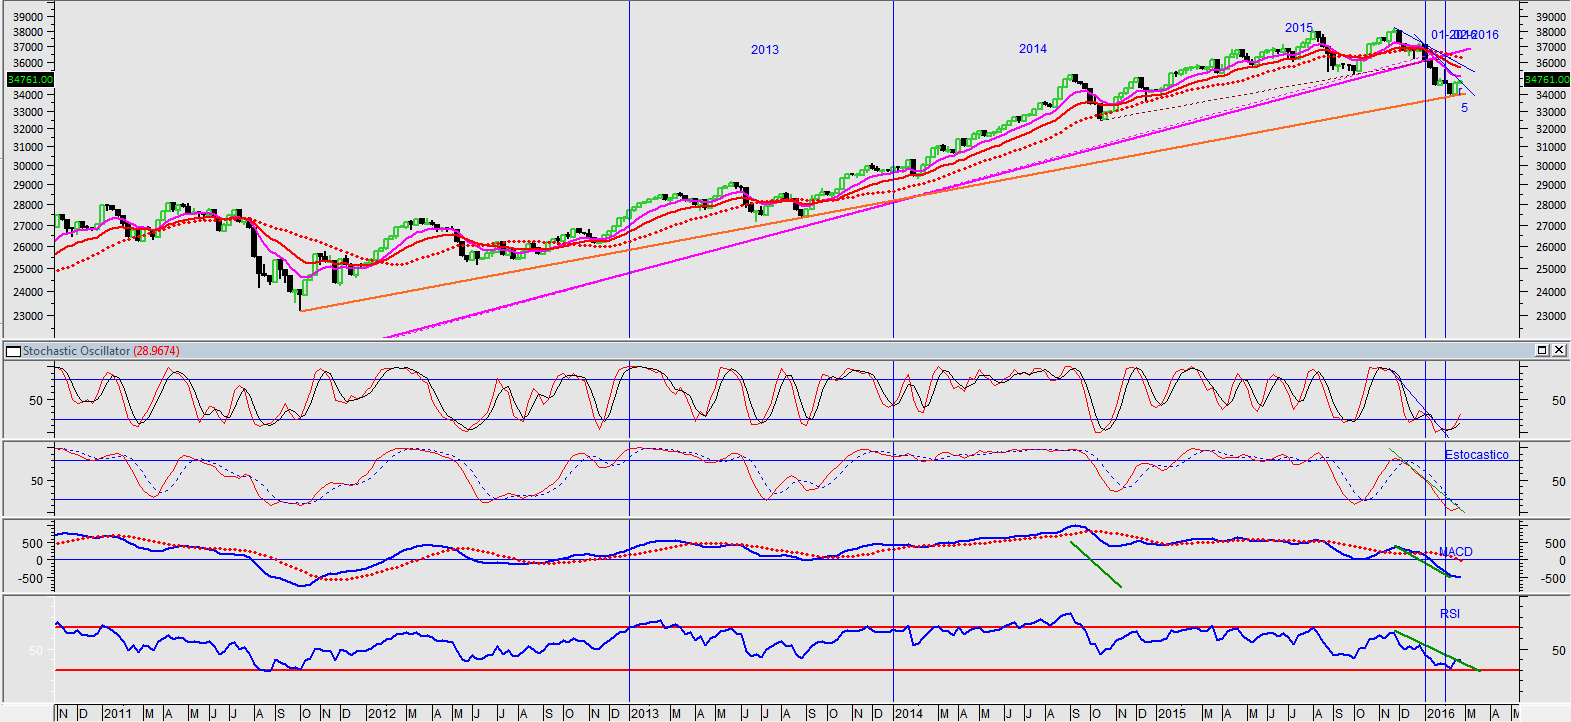Click 2015 on the bottom time axis
The image size is (1571, 722).
point(1172,714)
